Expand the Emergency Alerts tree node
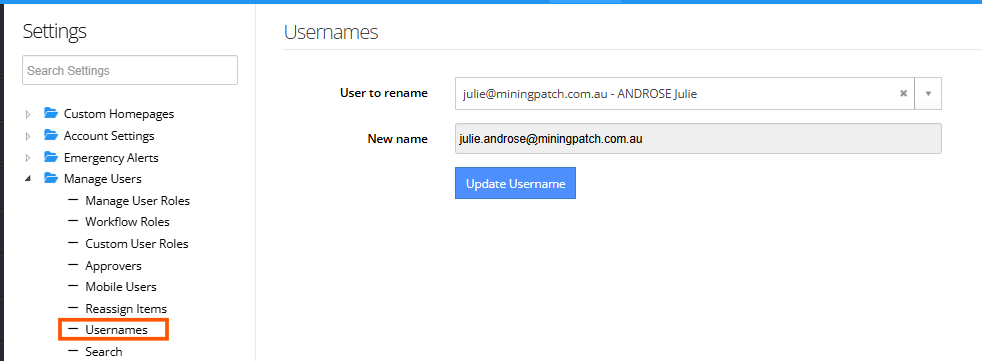This screenshot has height=361, width=982. click(28, 158)
